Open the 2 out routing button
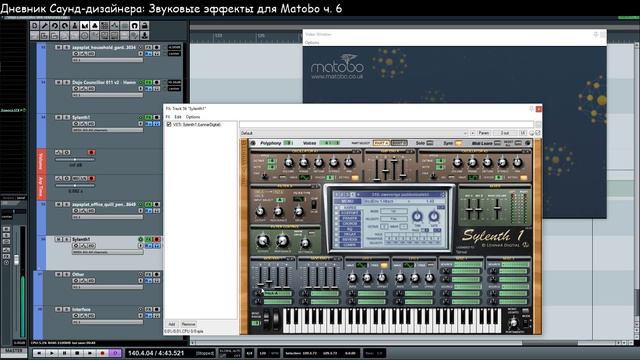Screen dimensions: 640x360 (505, 133)
